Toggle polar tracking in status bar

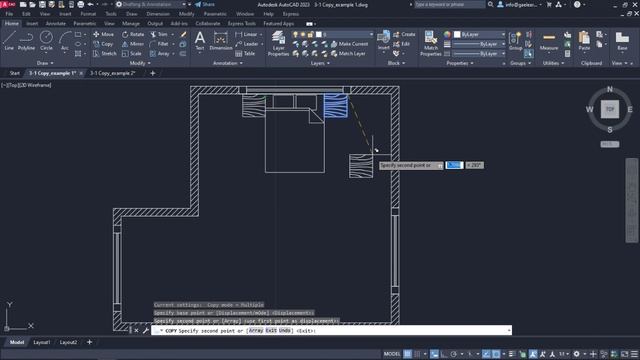pos(453,354)
